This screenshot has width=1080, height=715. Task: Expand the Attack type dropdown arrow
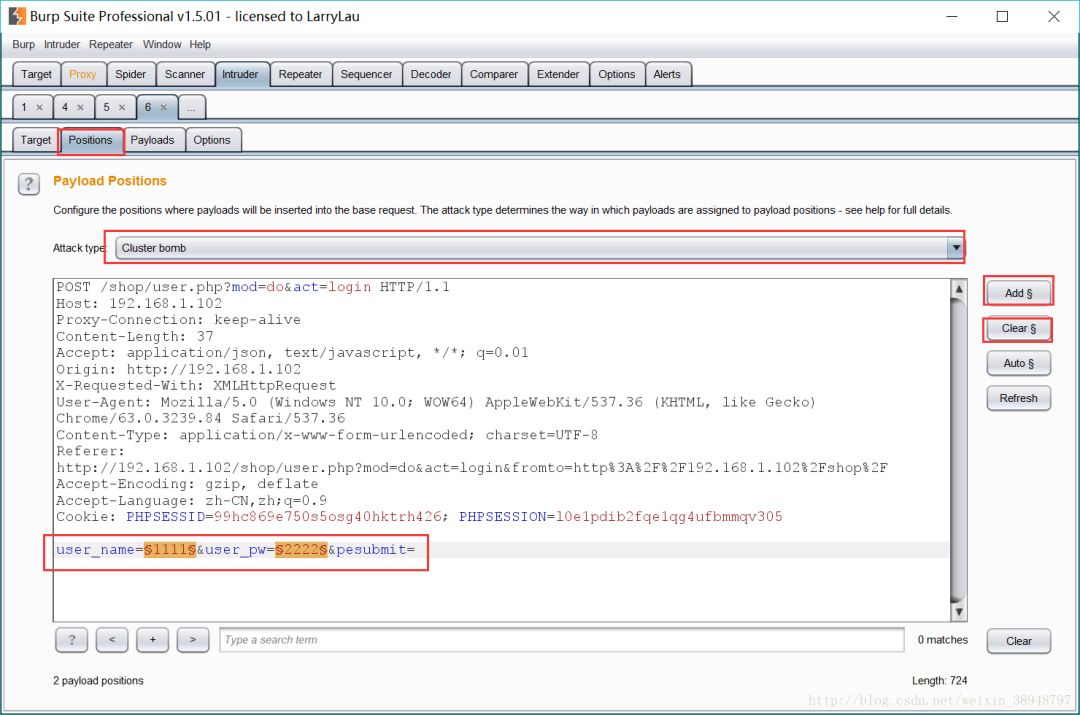tap(955, 248)
